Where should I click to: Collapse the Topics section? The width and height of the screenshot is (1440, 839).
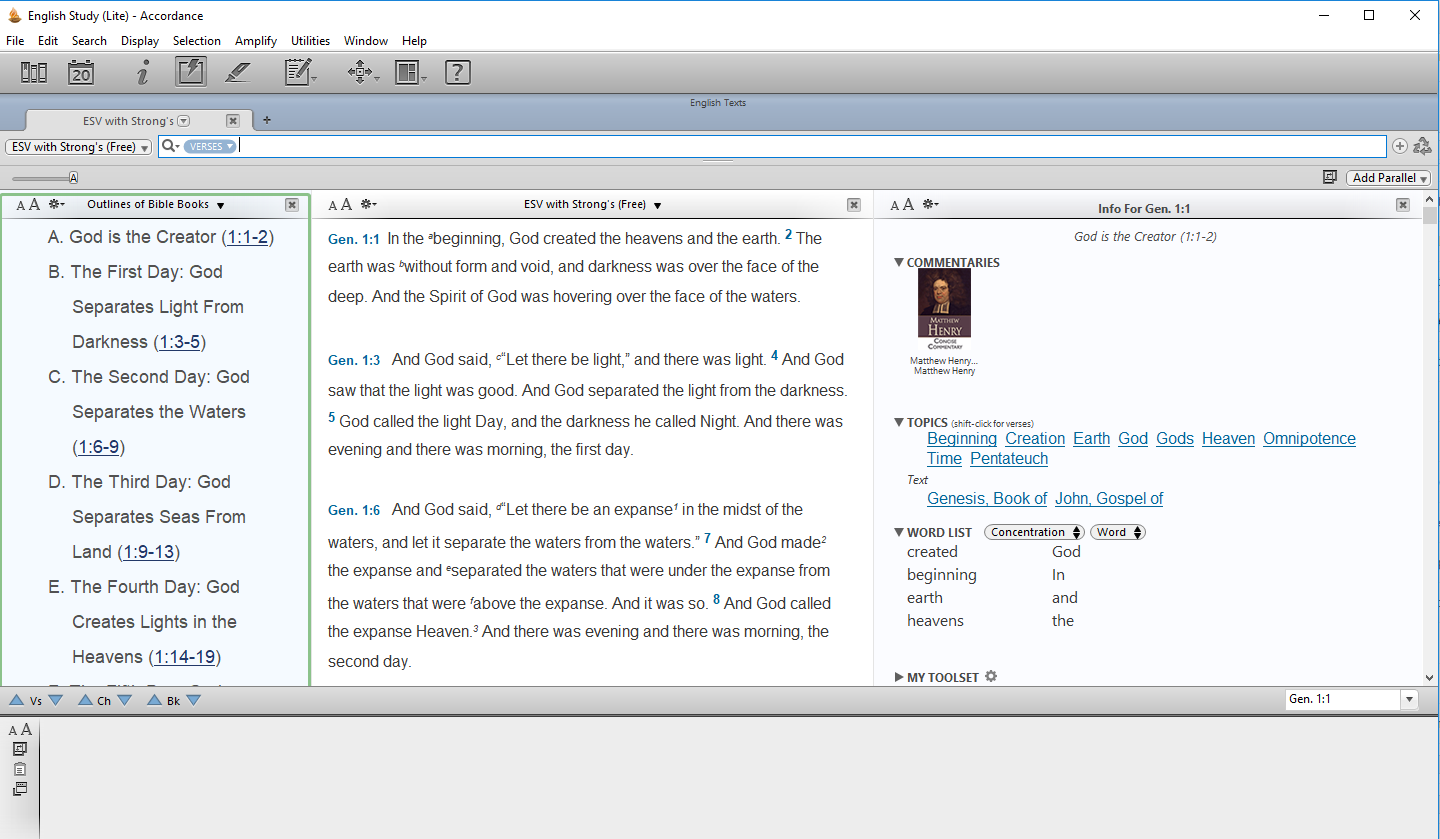click(899, 422)
